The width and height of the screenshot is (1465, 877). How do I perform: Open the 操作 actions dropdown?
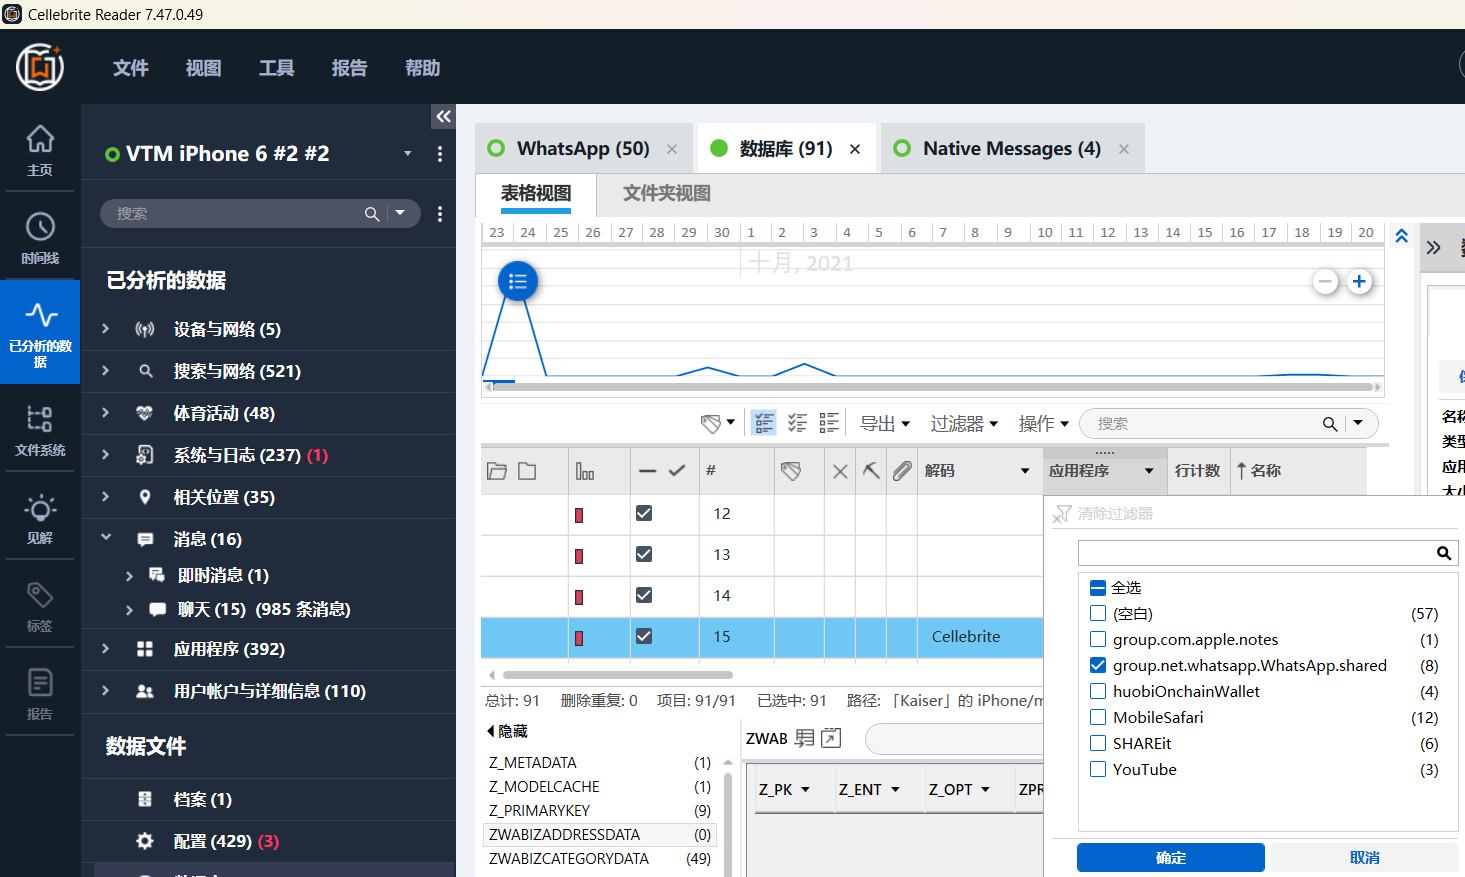click(x=1044, y=424)
